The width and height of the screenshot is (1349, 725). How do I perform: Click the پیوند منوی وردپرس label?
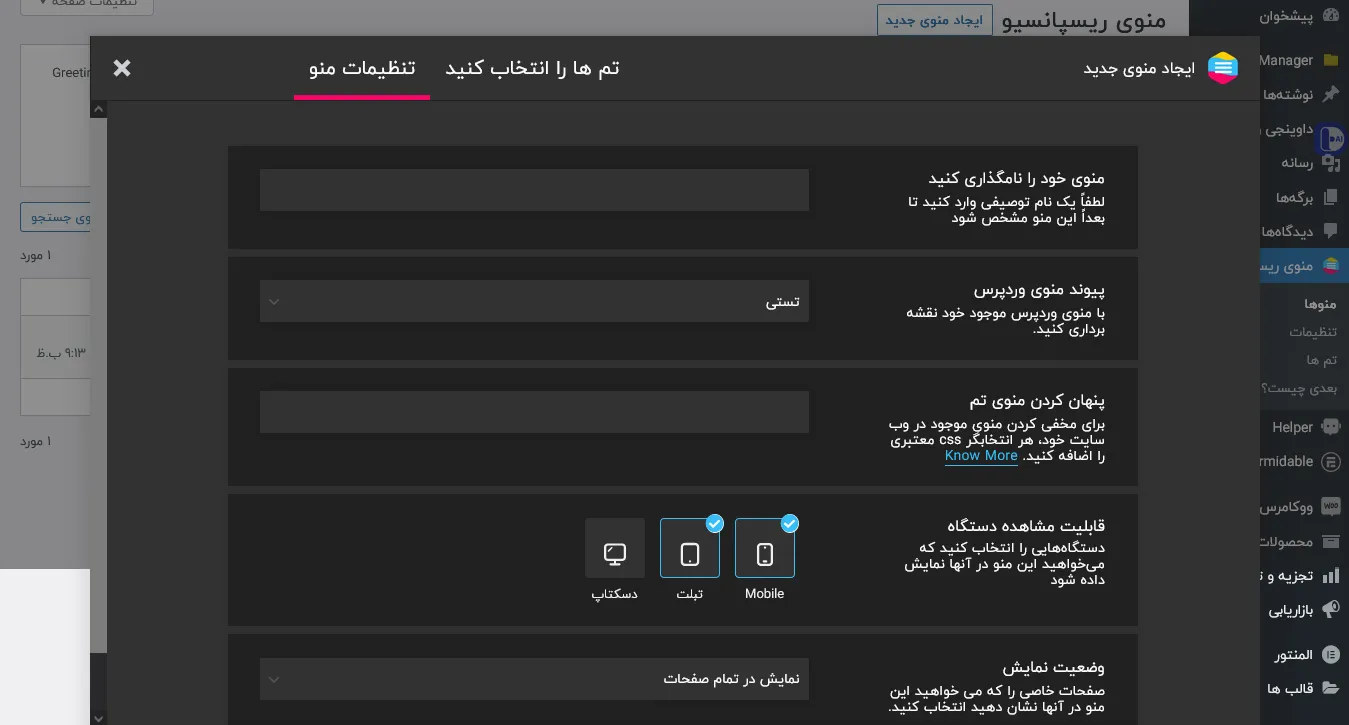(x=1040, y=290)
